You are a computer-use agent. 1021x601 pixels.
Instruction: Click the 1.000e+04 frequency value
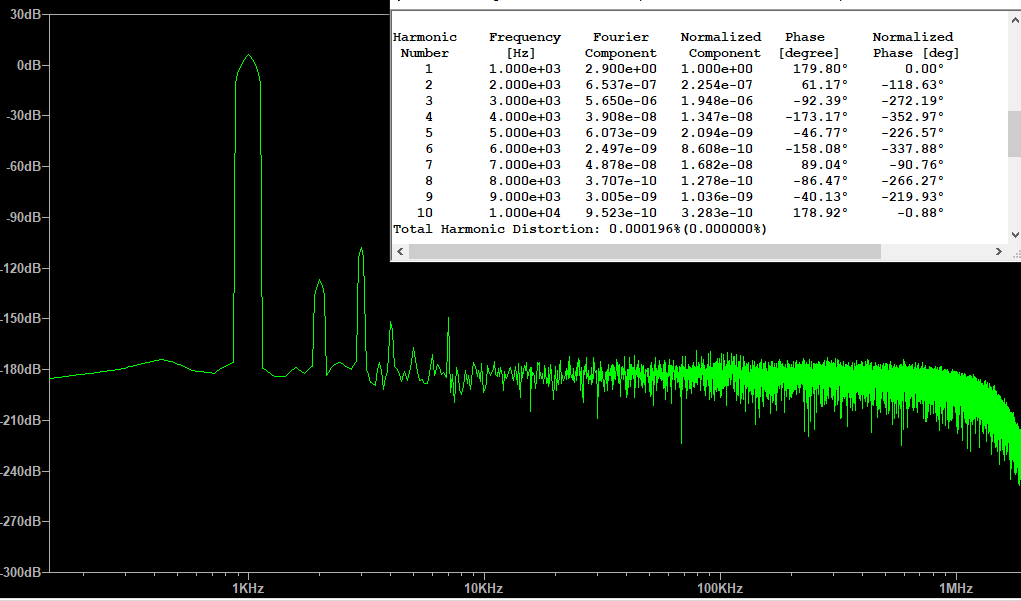525,213
